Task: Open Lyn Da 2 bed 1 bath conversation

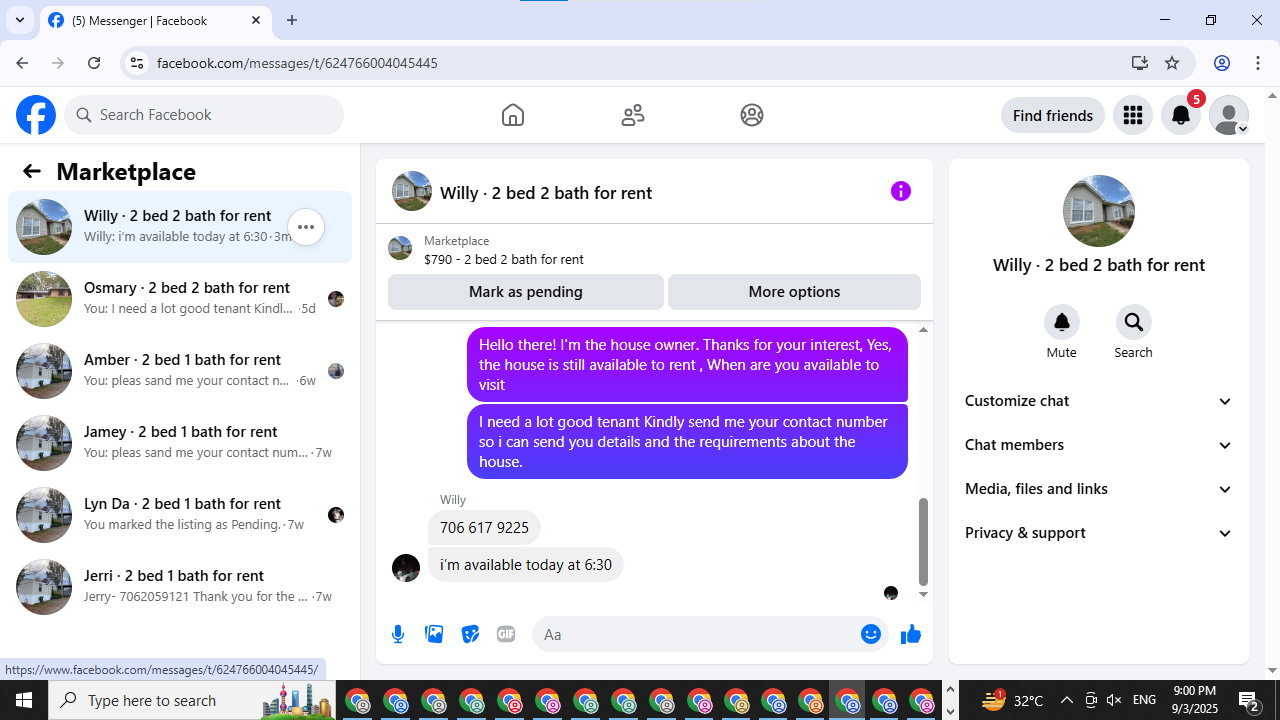Action: tap(180, 515)
